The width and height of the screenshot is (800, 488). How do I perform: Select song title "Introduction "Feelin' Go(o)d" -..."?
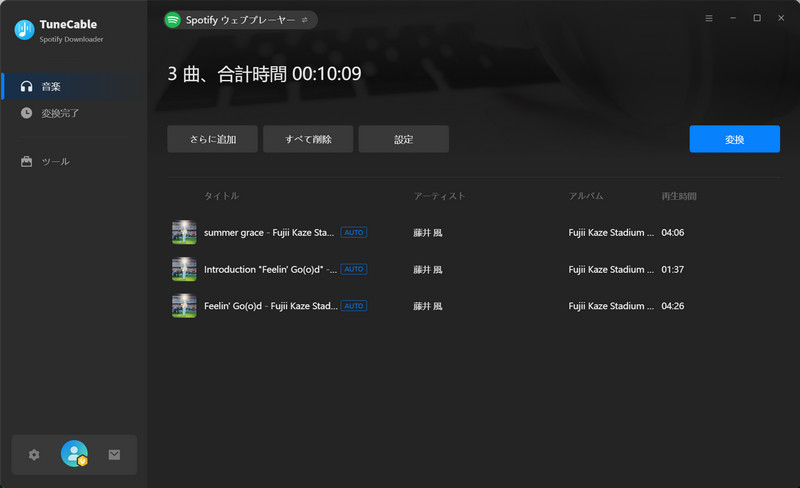coord(270,270)
